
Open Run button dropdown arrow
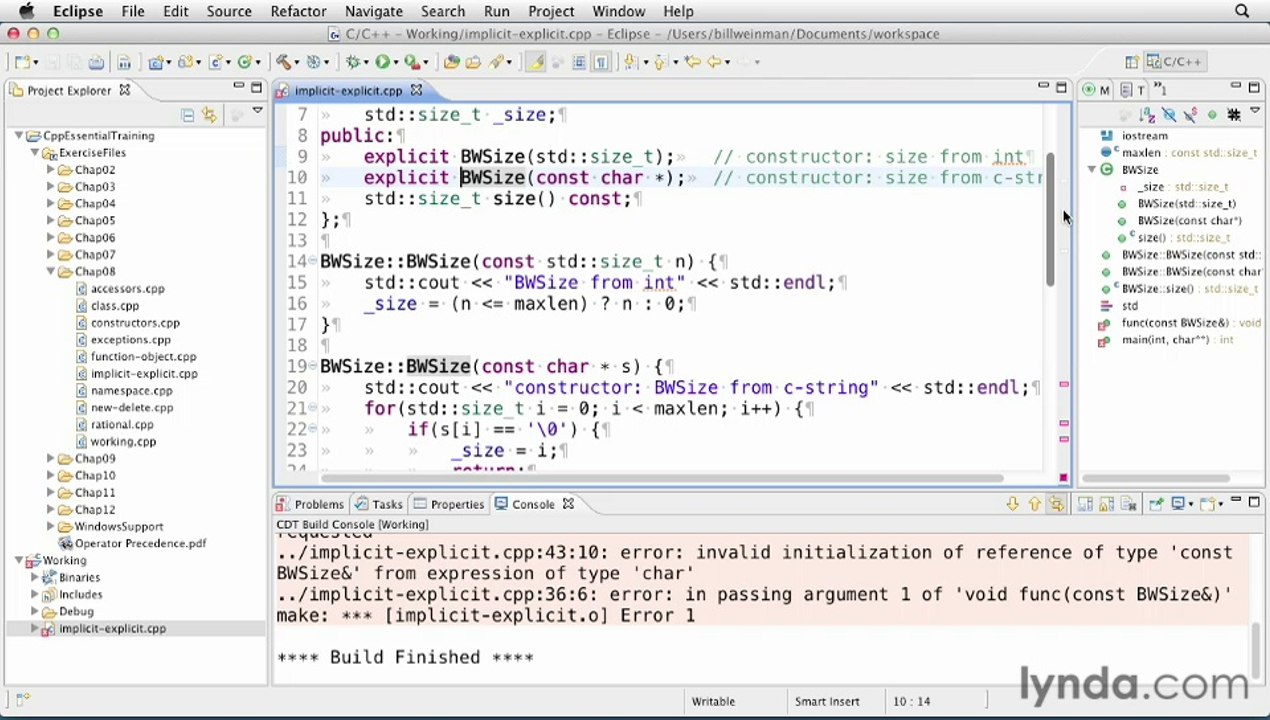click(396, 62)
